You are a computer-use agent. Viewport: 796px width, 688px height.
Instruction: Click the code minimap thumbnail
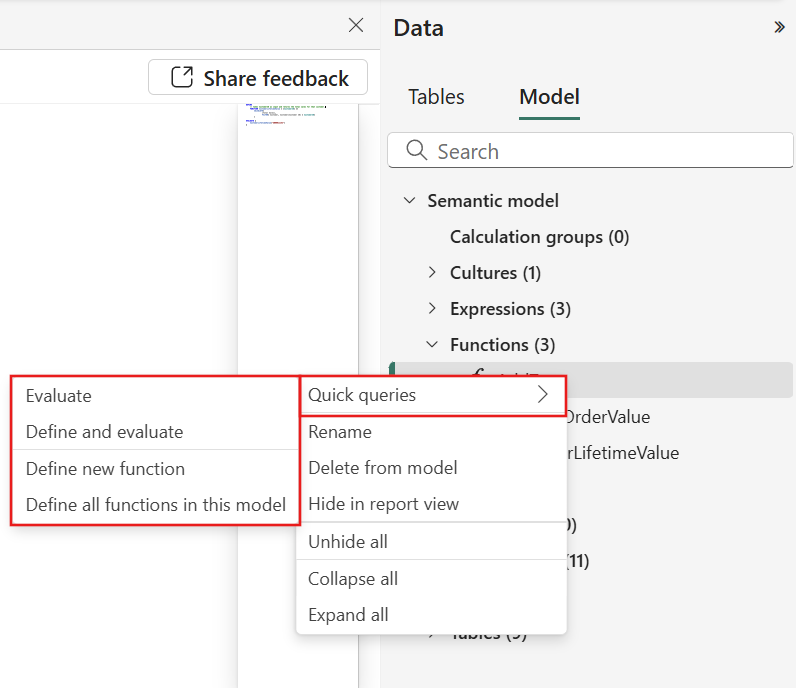pos(297,115)
